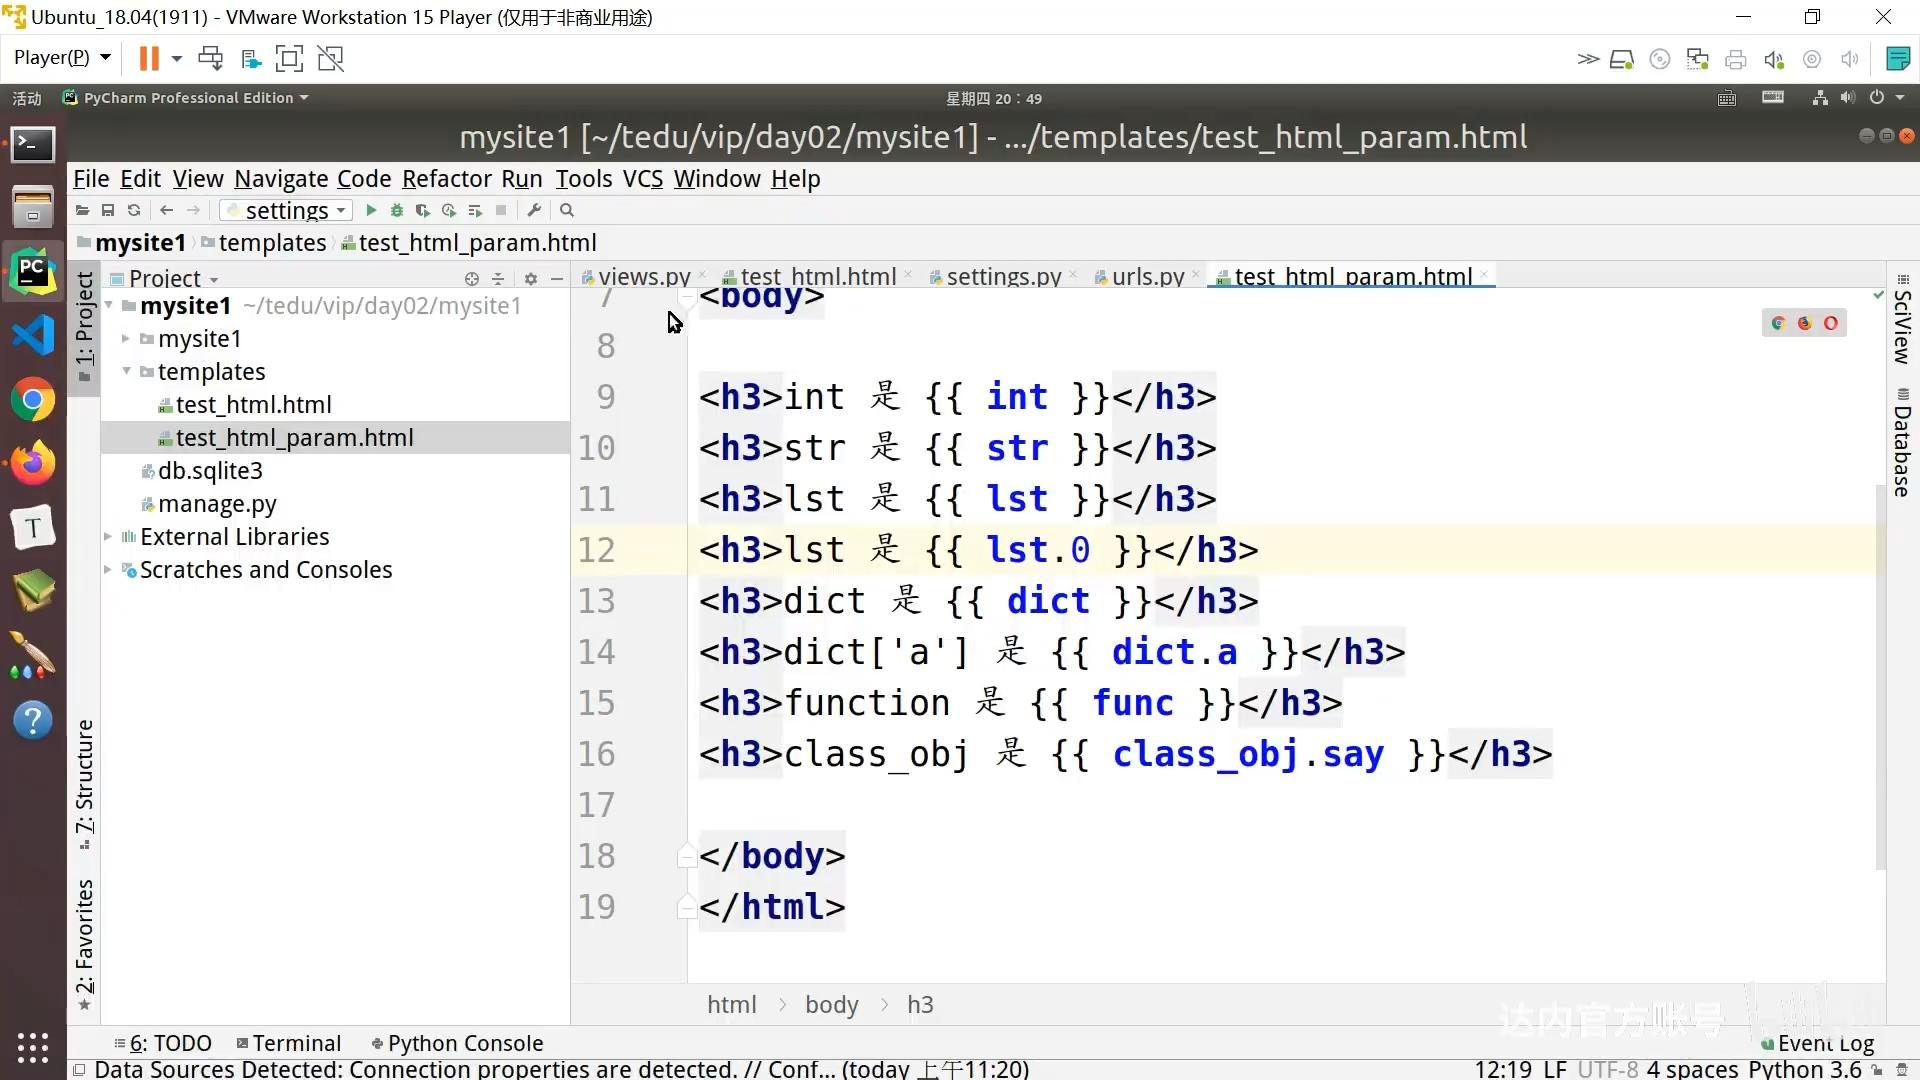Viewport: 1920px width, 1080px height.
Task: Open the Refactor menu
Action: point(446,179)
